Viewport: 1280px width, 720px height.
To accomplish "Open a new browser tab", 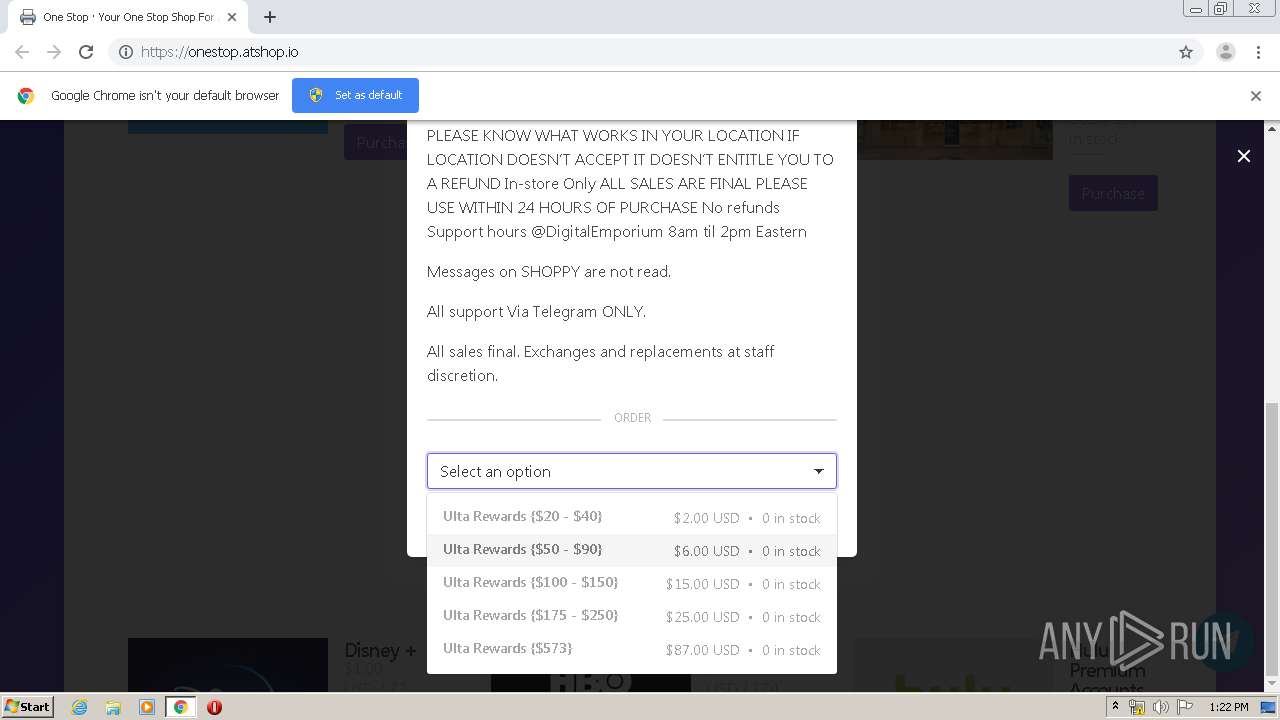I will [x=270, y=17].
